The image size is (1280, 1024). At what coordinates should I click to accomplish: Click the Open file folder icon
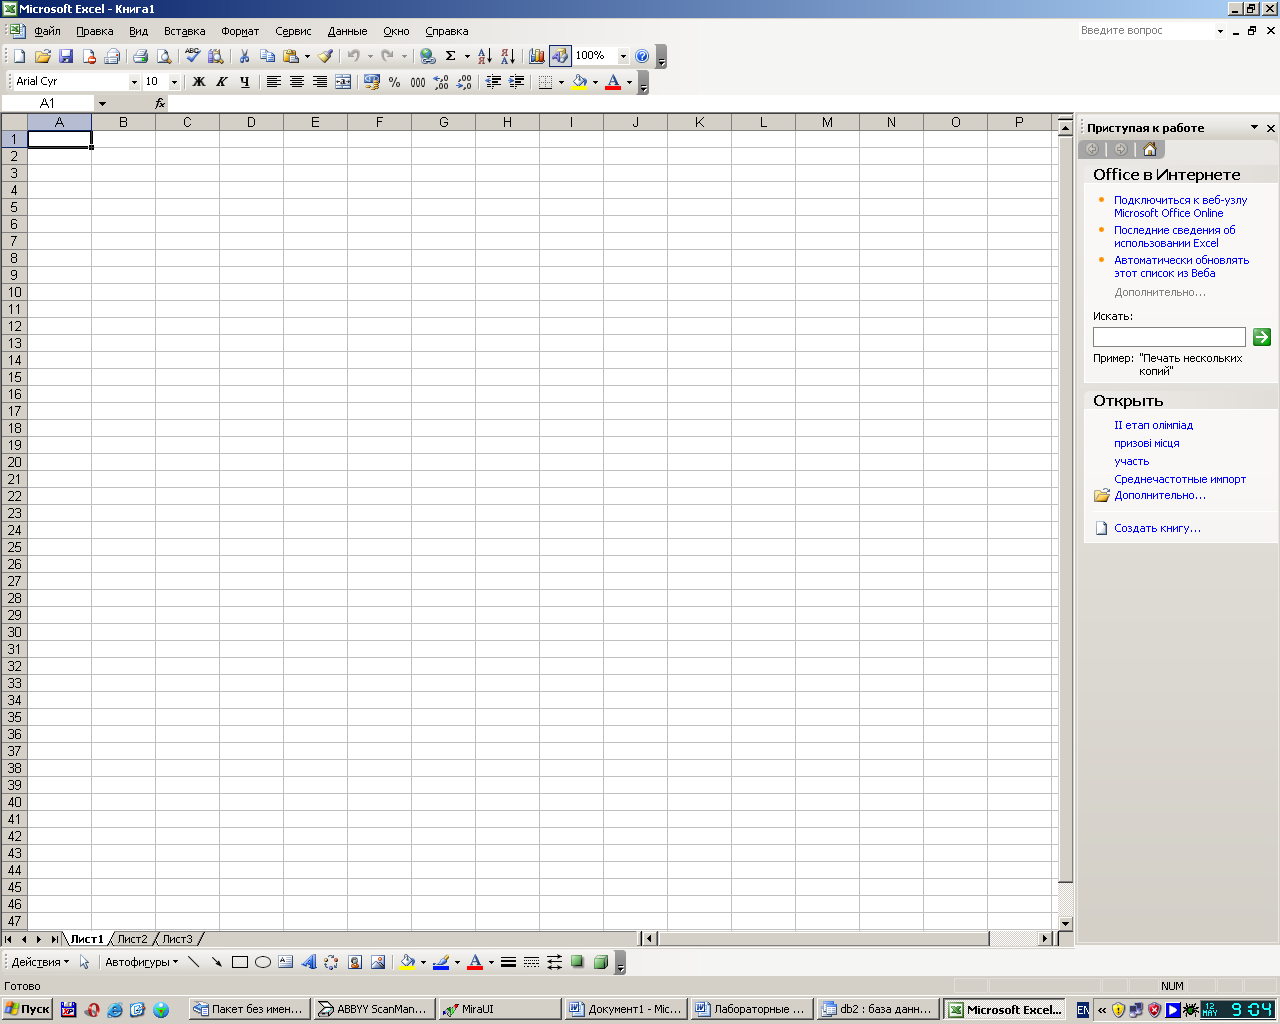click(x=42, y=56)
